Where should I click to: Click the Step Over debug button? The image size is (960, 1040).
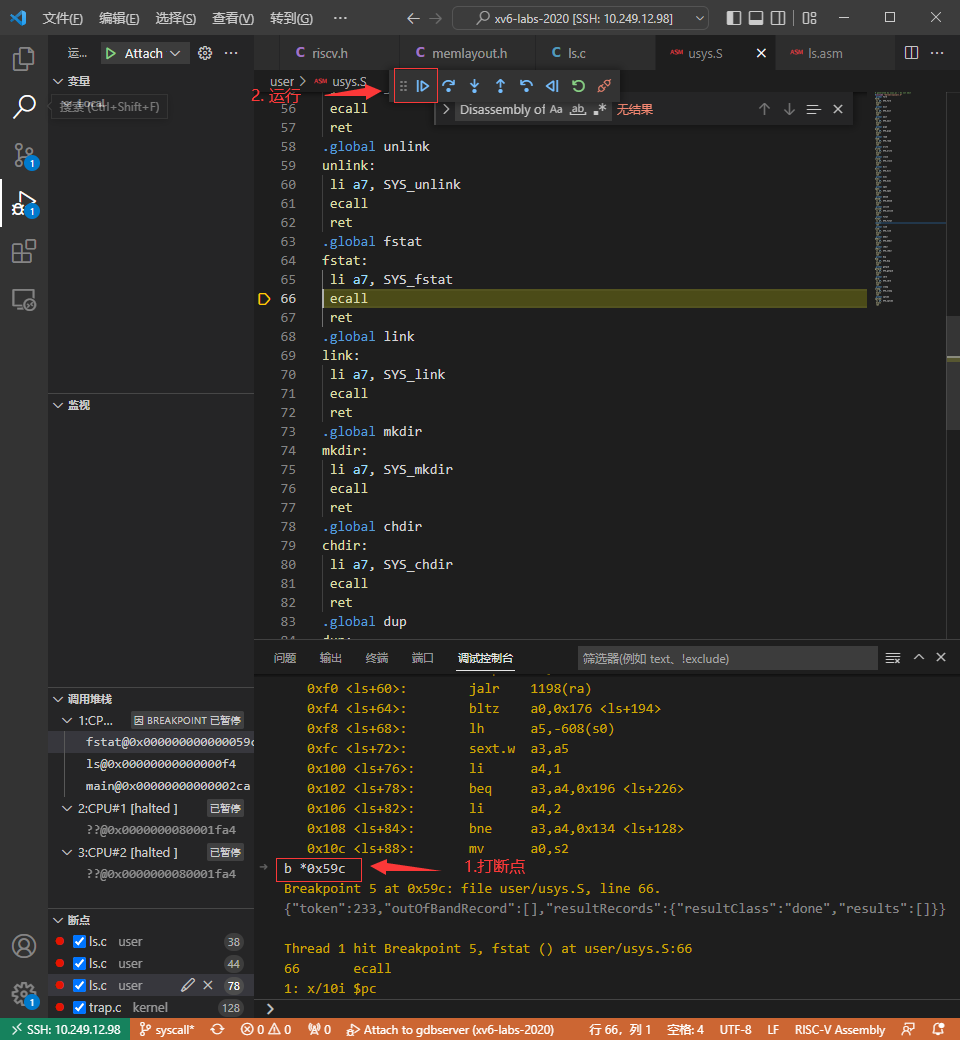coord(449,86)
